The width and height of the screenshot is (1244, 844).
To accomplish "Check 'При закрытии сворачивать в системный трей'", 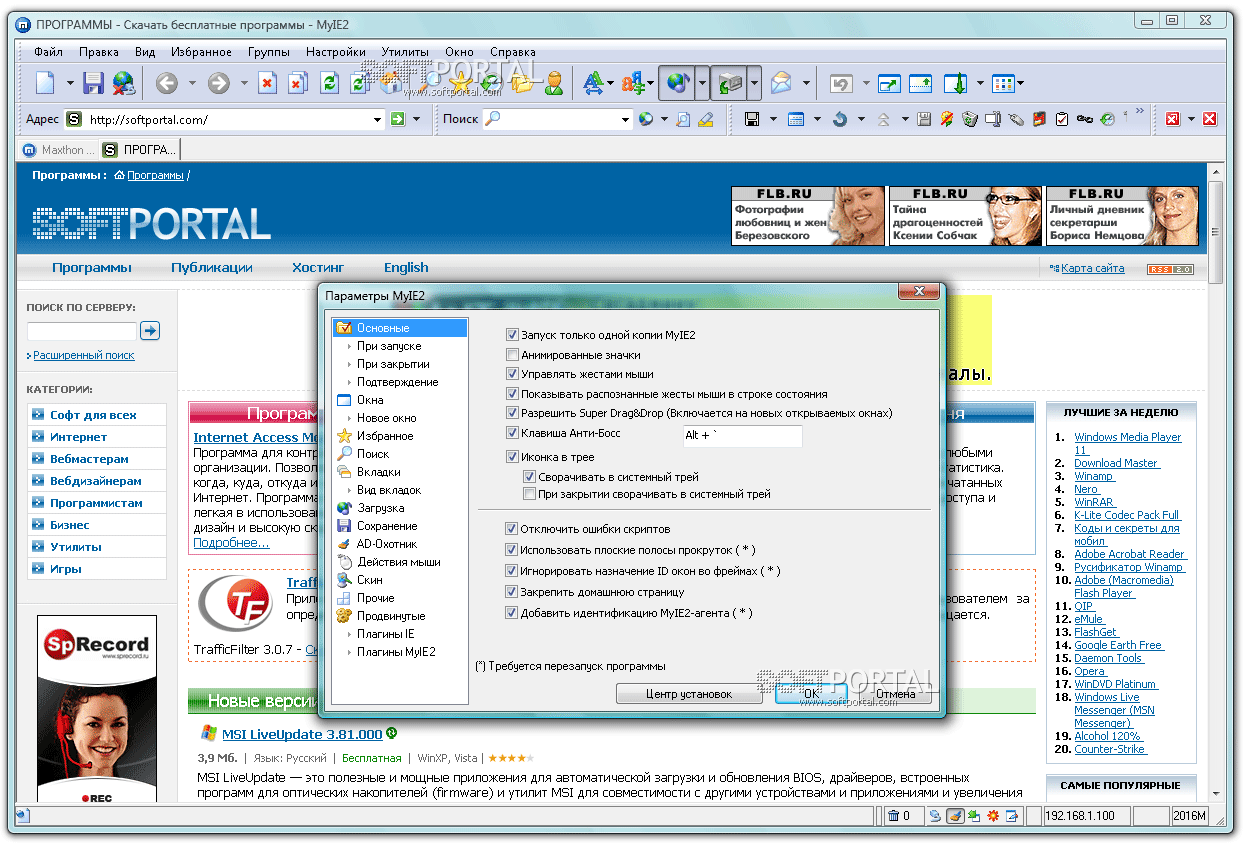I will pos(530,494).
